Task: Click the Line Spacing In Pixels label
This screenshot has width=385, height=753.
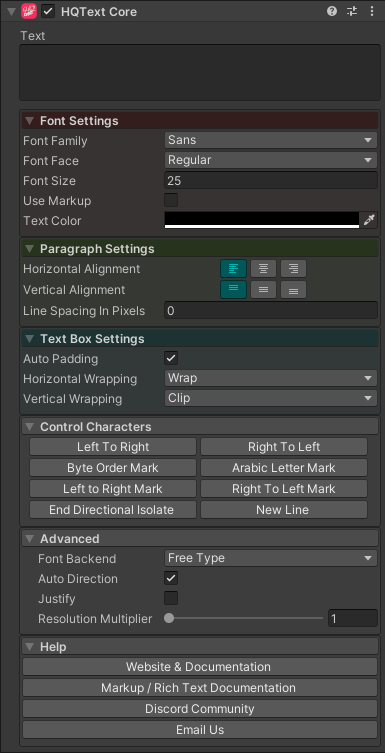Action: tap(84, 311)
